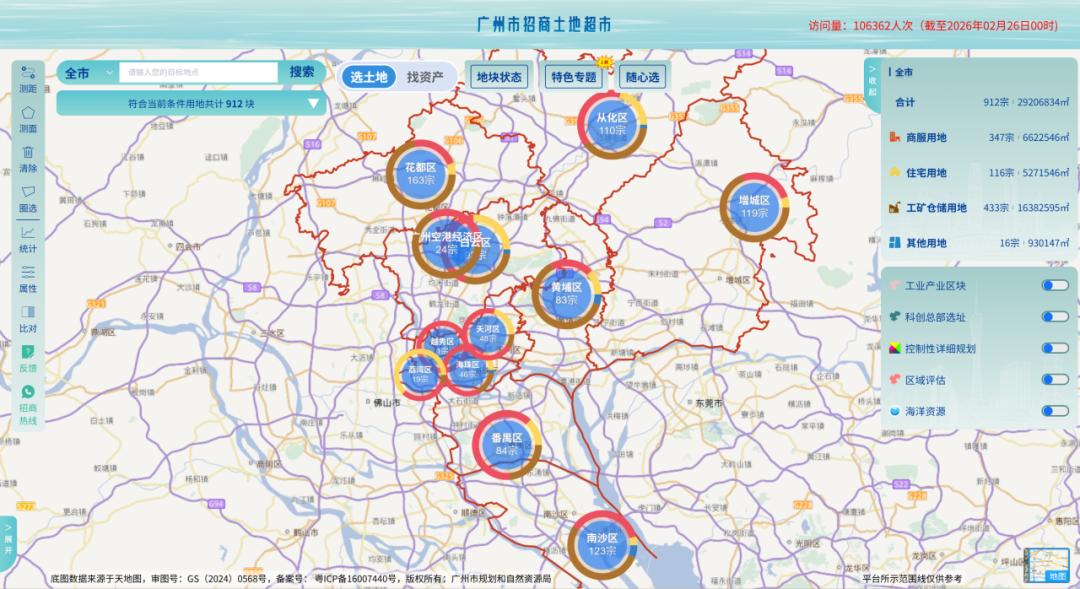Viewport: 1080px width, 589px height.
Task: Open the 比对 comparison tool
Action: coord(28,312)
